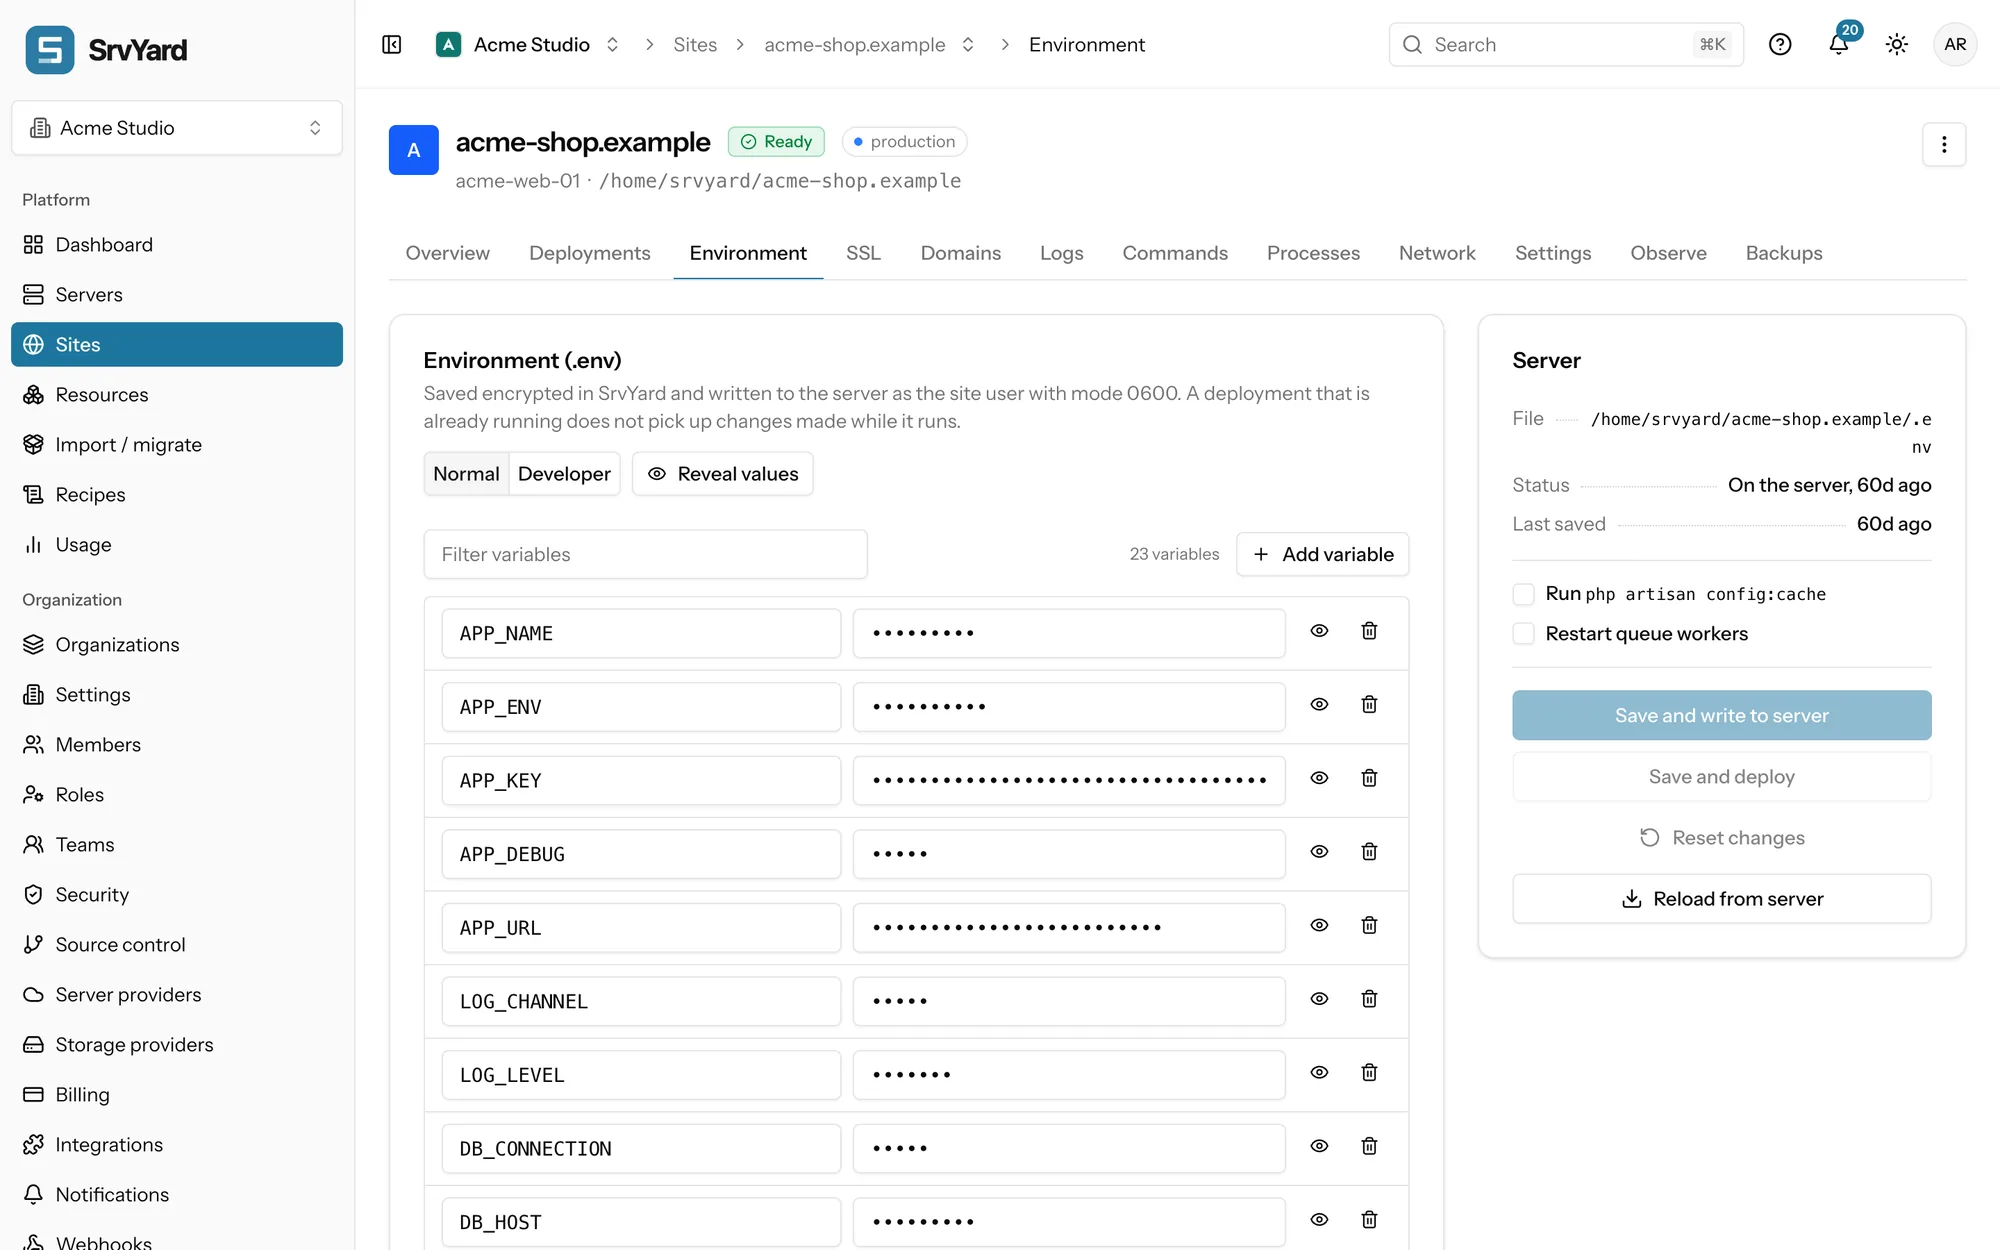The image size is (2000, 1250).
Task: Focus the top Search box
Action: (x=1566, y=45)
